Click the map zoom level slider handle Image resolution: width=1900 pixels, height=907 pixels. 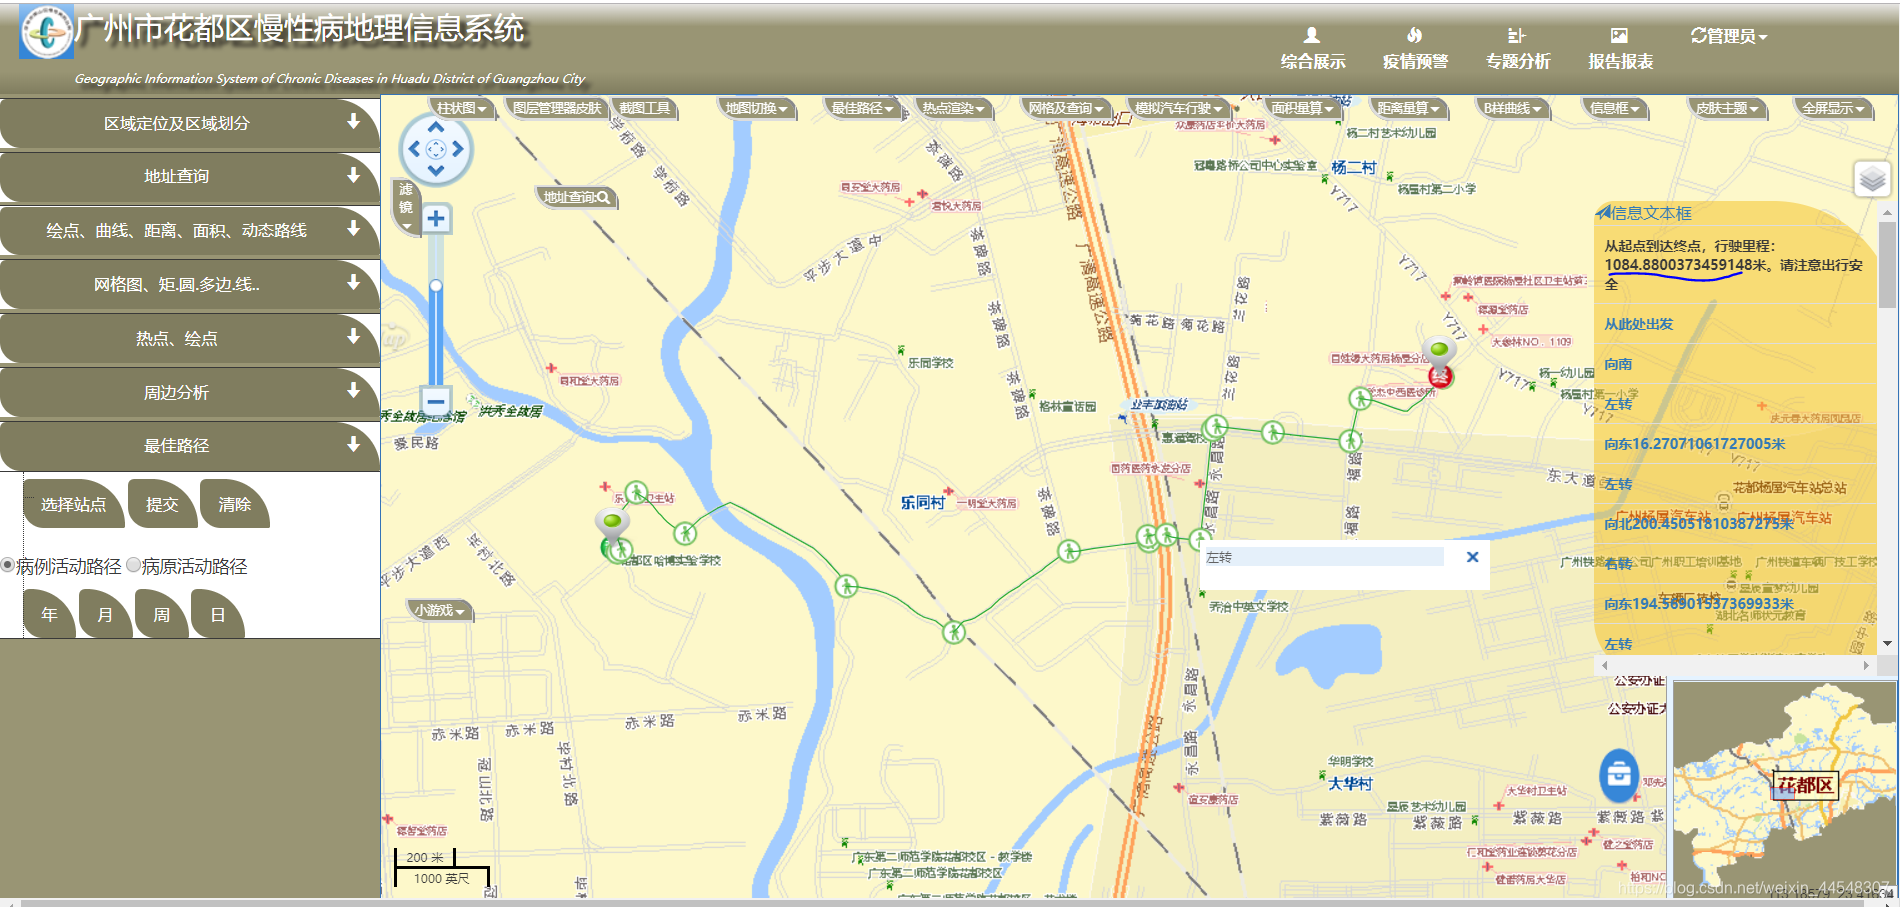(x=436, y=286)
